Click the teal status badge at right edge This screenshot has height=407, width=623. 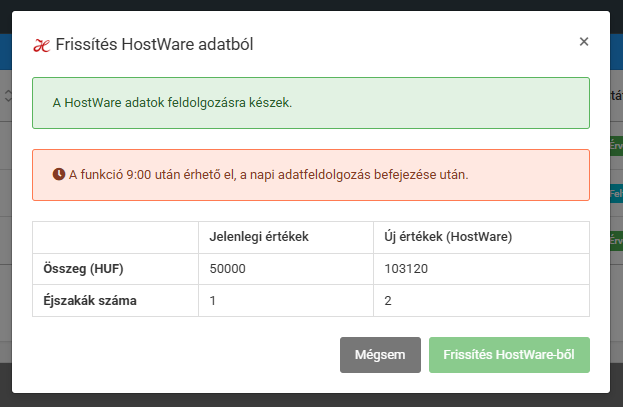click(615, 193)
